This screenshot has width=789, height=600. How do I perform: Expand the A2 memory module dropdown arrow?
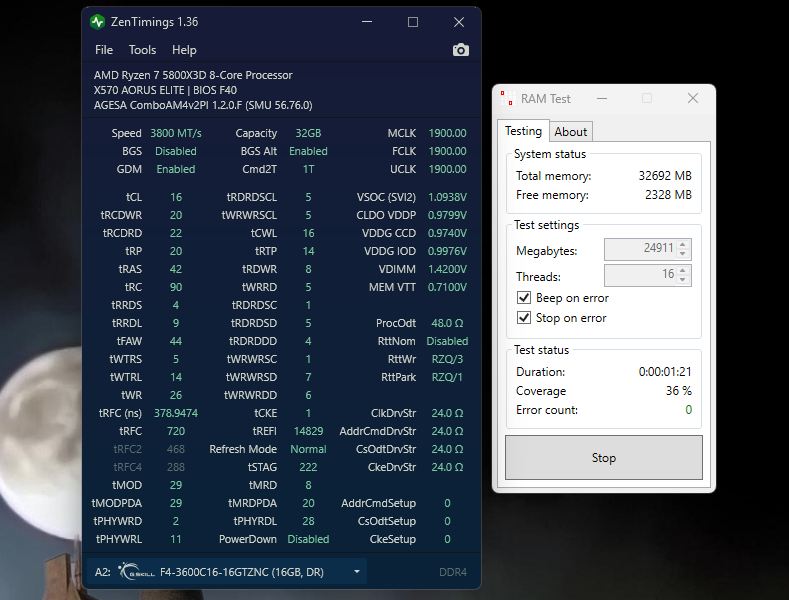tap(357, 572)
